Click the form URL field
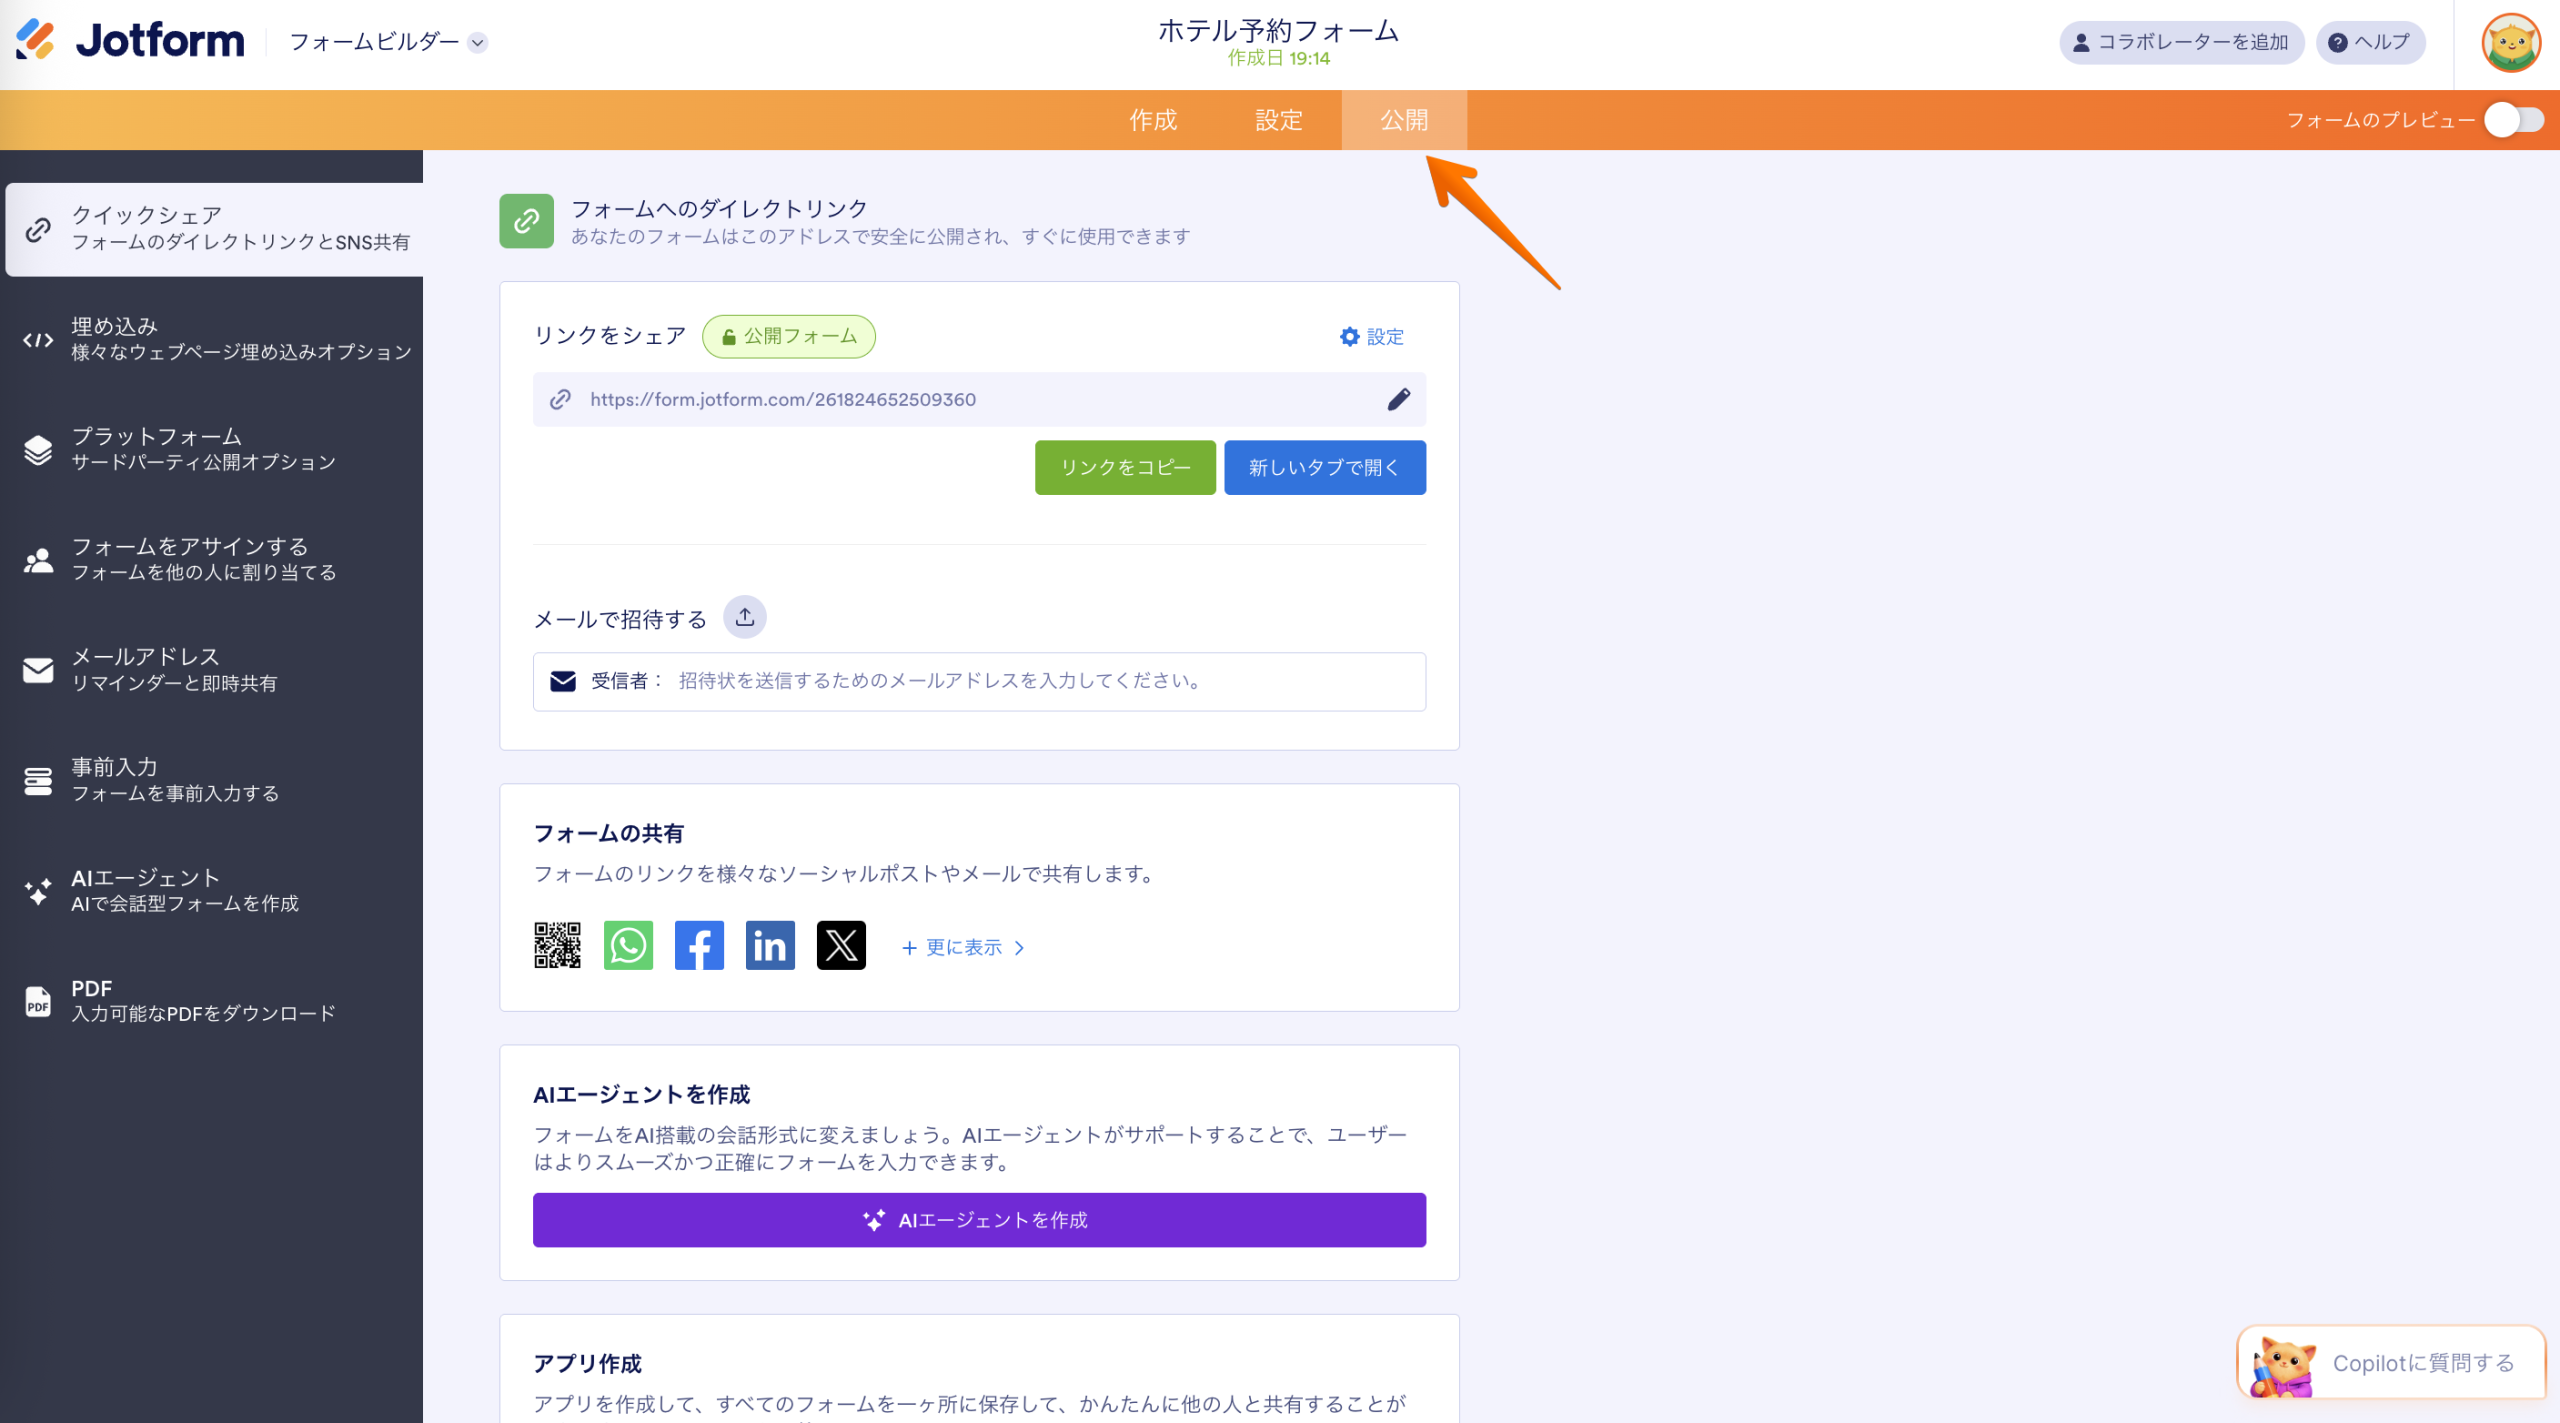The image size is (2560, 1423). coord(979,400)
